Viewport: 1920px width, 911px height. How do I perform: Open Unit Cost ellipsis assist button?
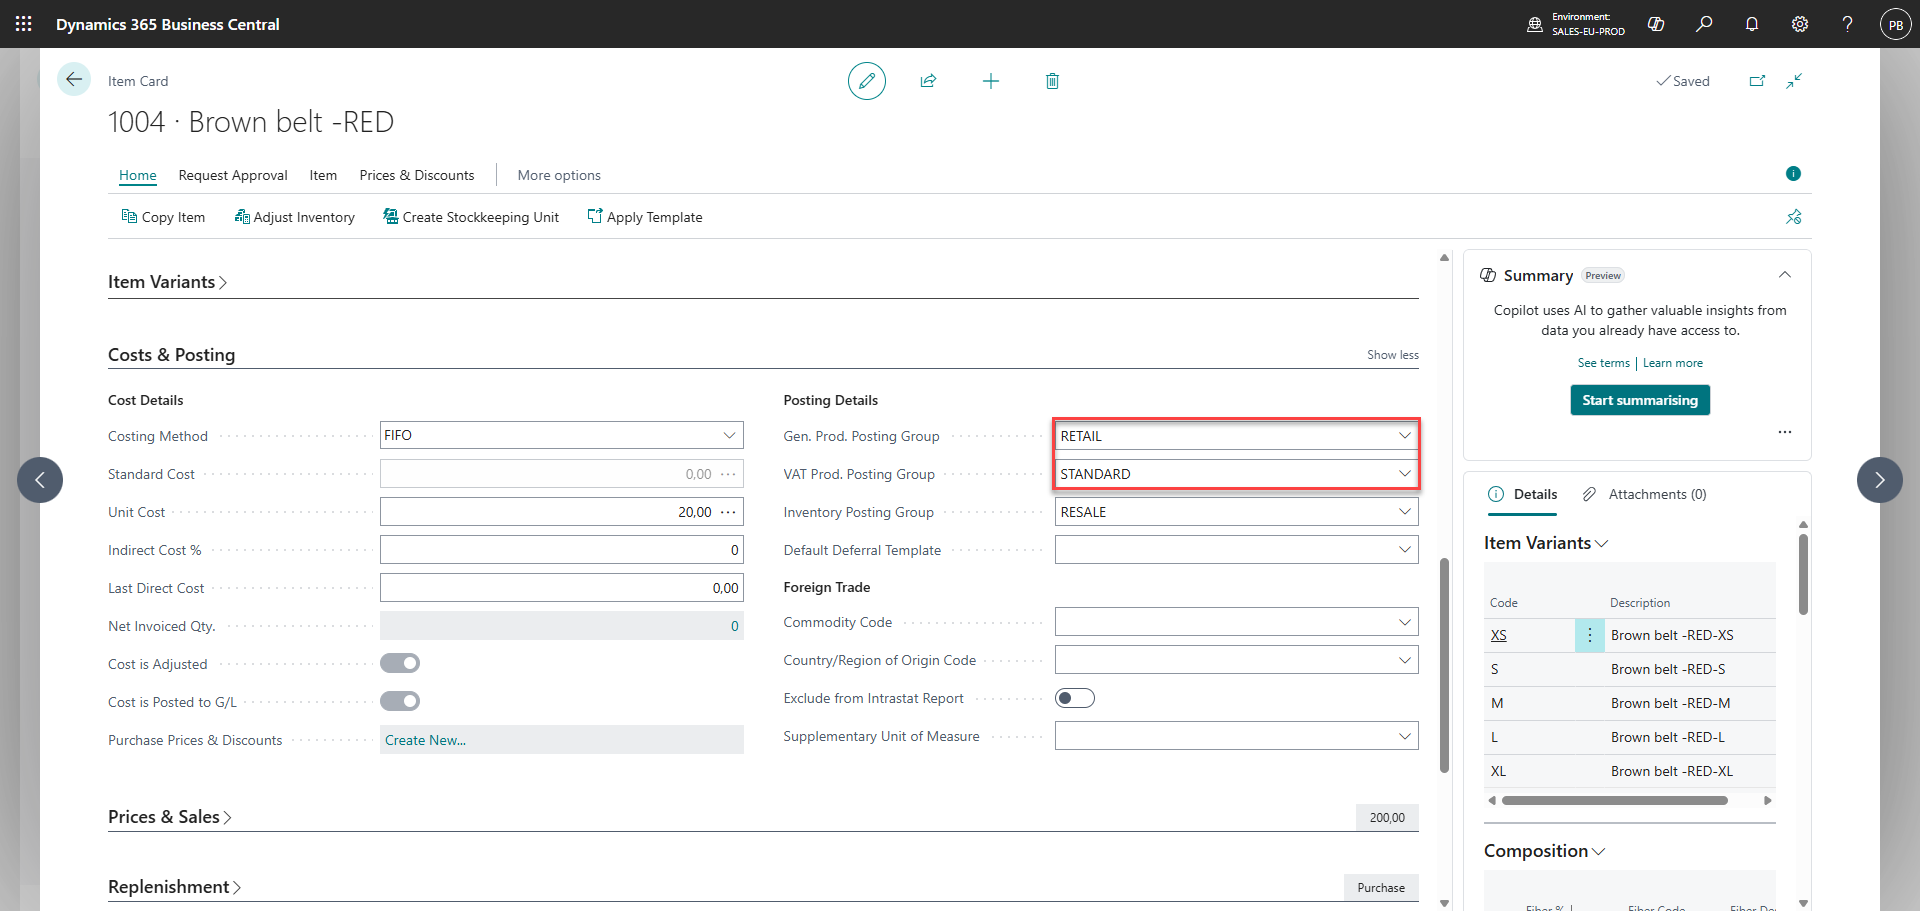coord(728,512)
